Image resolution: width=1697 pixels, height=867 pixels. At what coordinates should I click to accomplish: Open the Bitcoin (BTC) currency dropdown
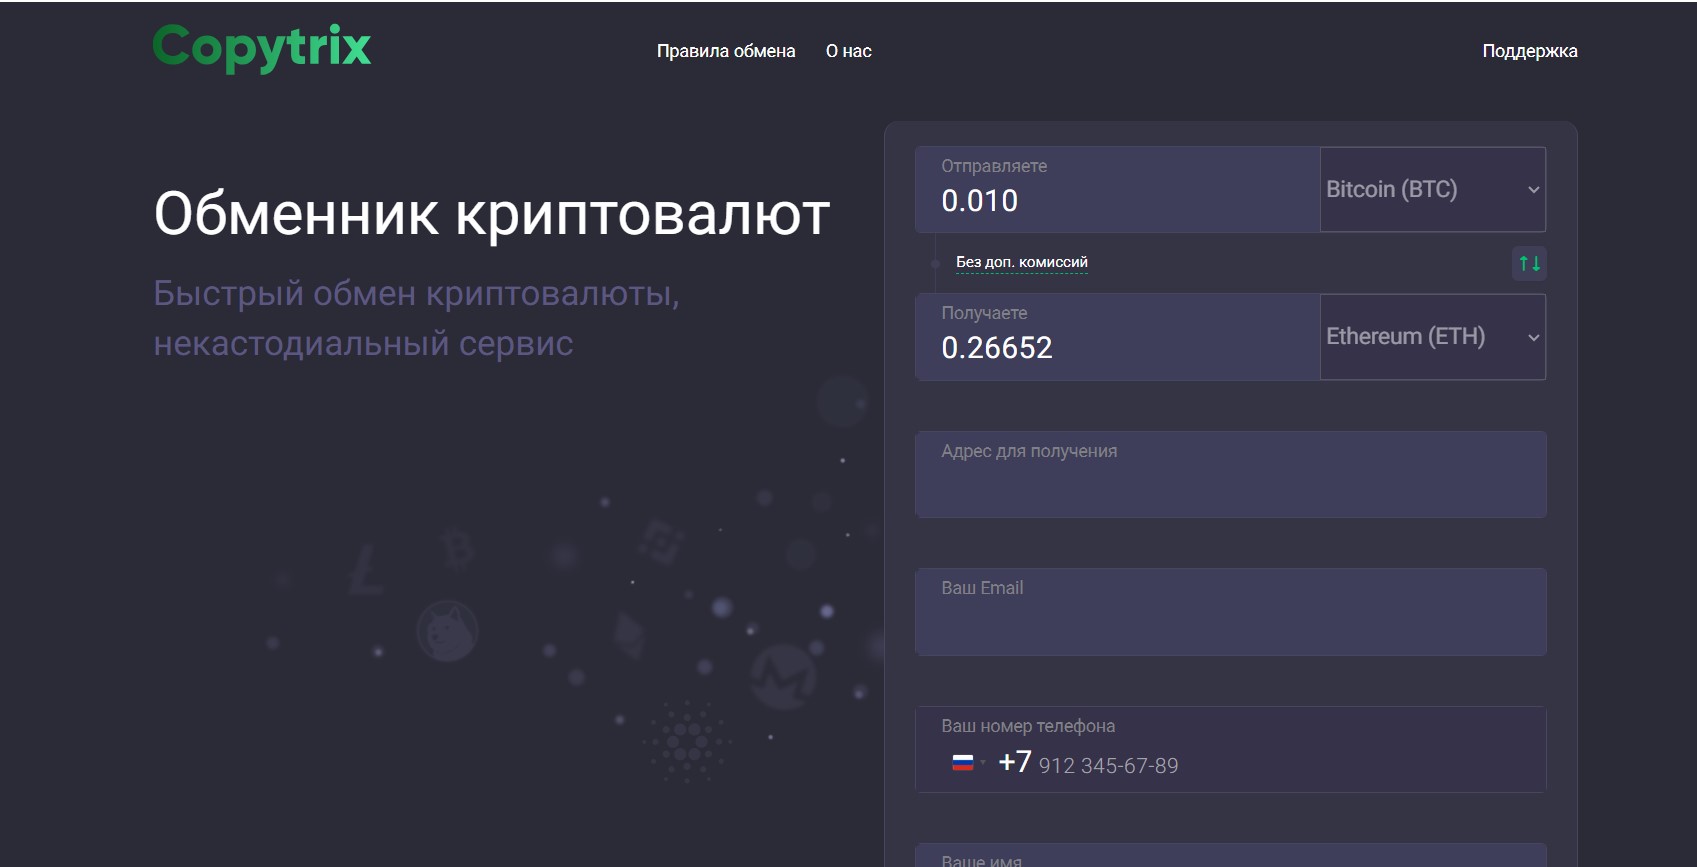point(1432,190)
